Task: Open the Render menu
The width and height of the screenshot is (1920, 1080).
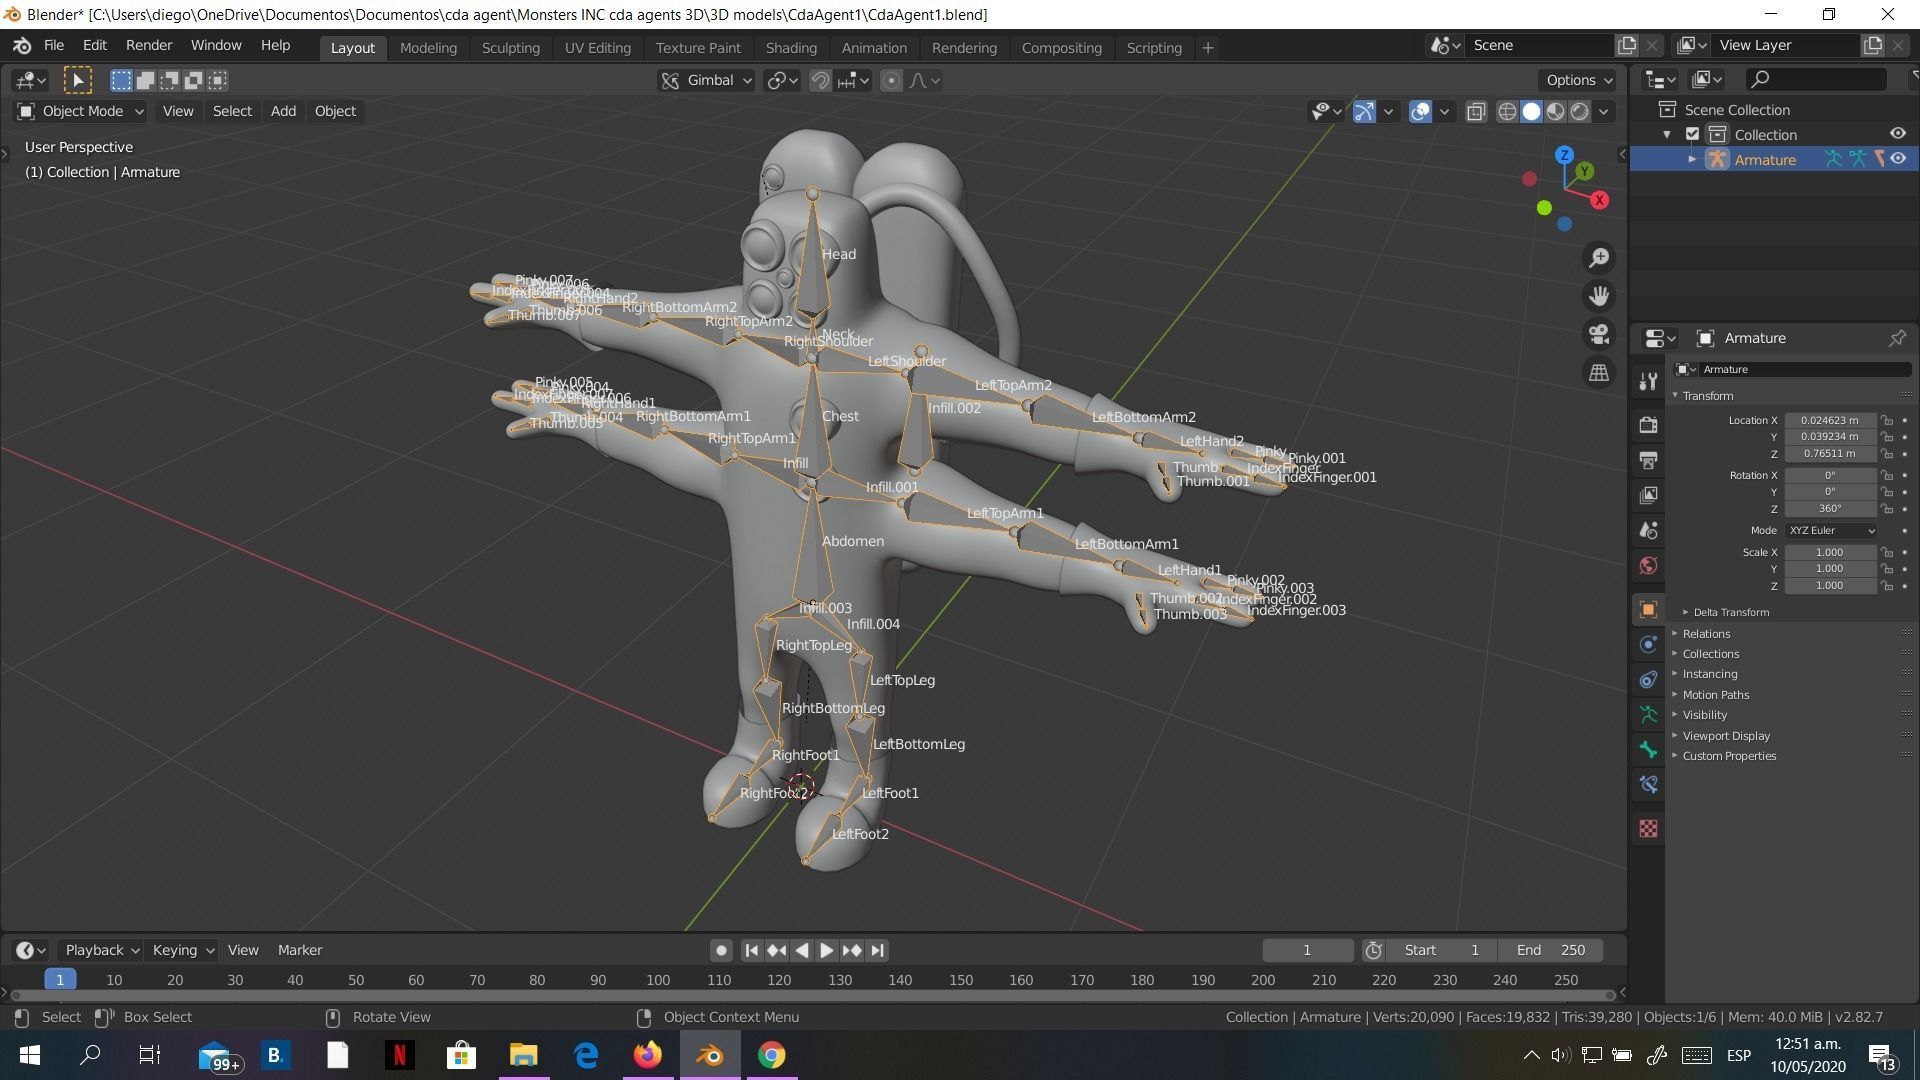Action: click(x=148, y=45)
